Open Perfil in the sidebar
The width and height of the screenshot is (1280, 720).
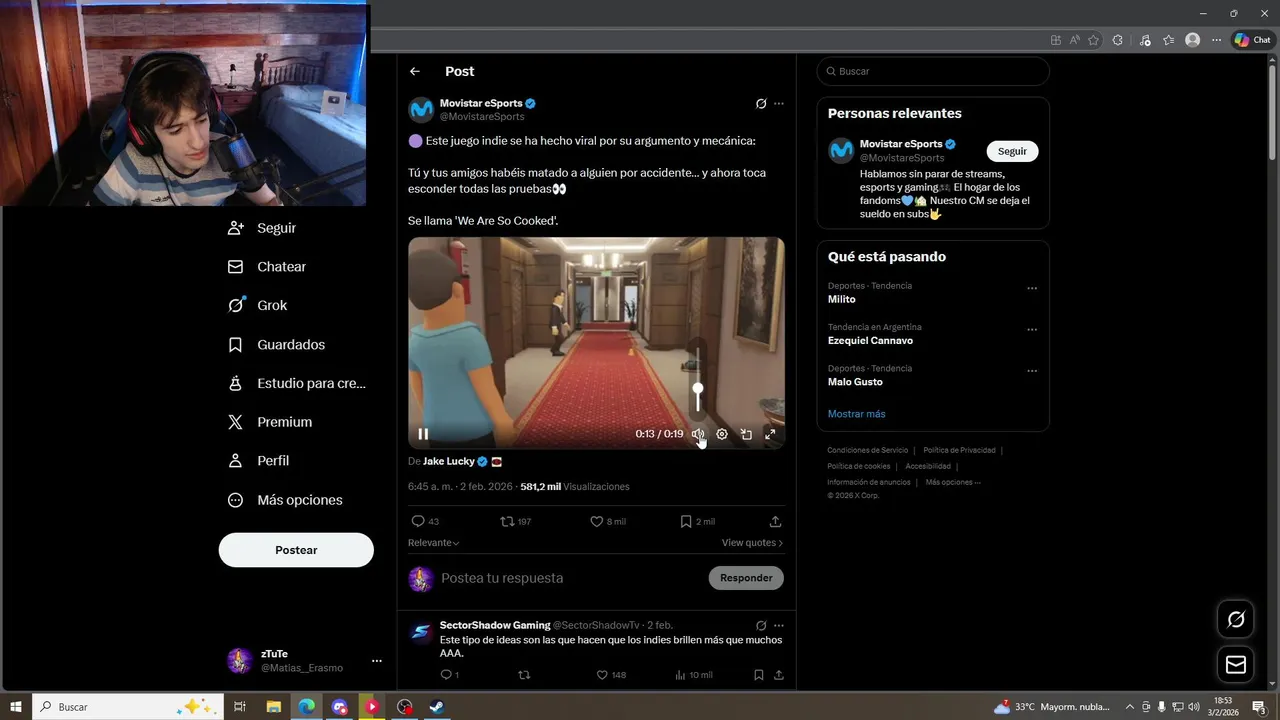(259, 461)
